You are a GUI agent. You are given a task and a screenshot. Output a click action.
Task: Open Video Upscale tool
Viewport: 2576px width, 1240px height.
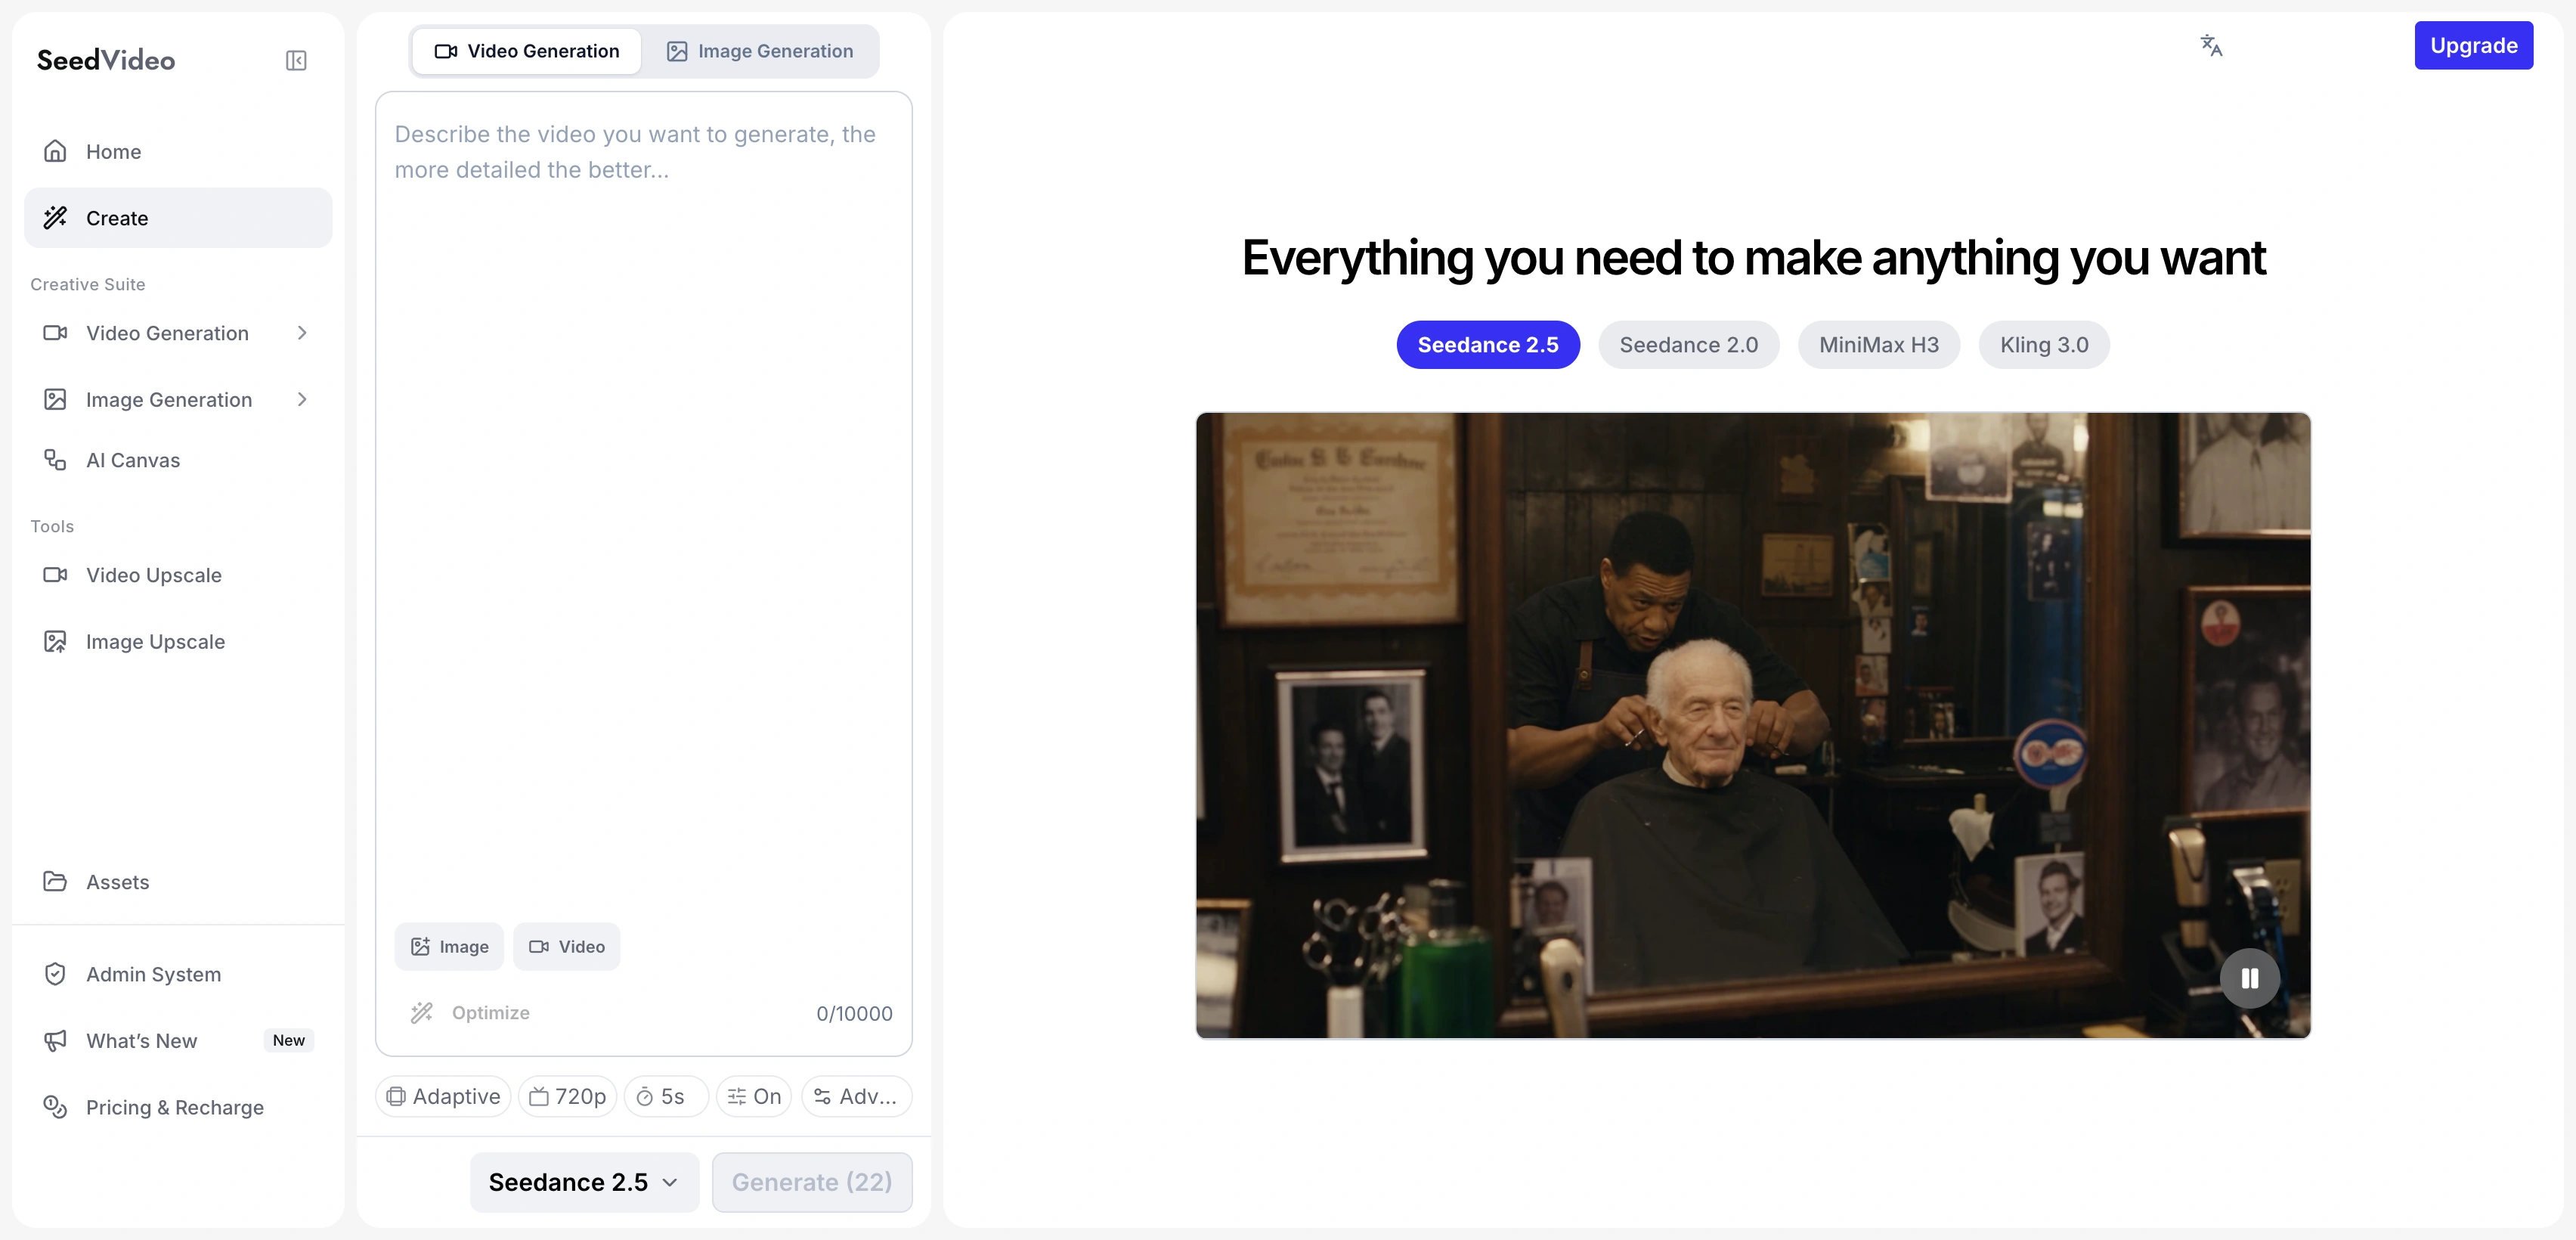point(178,575)
